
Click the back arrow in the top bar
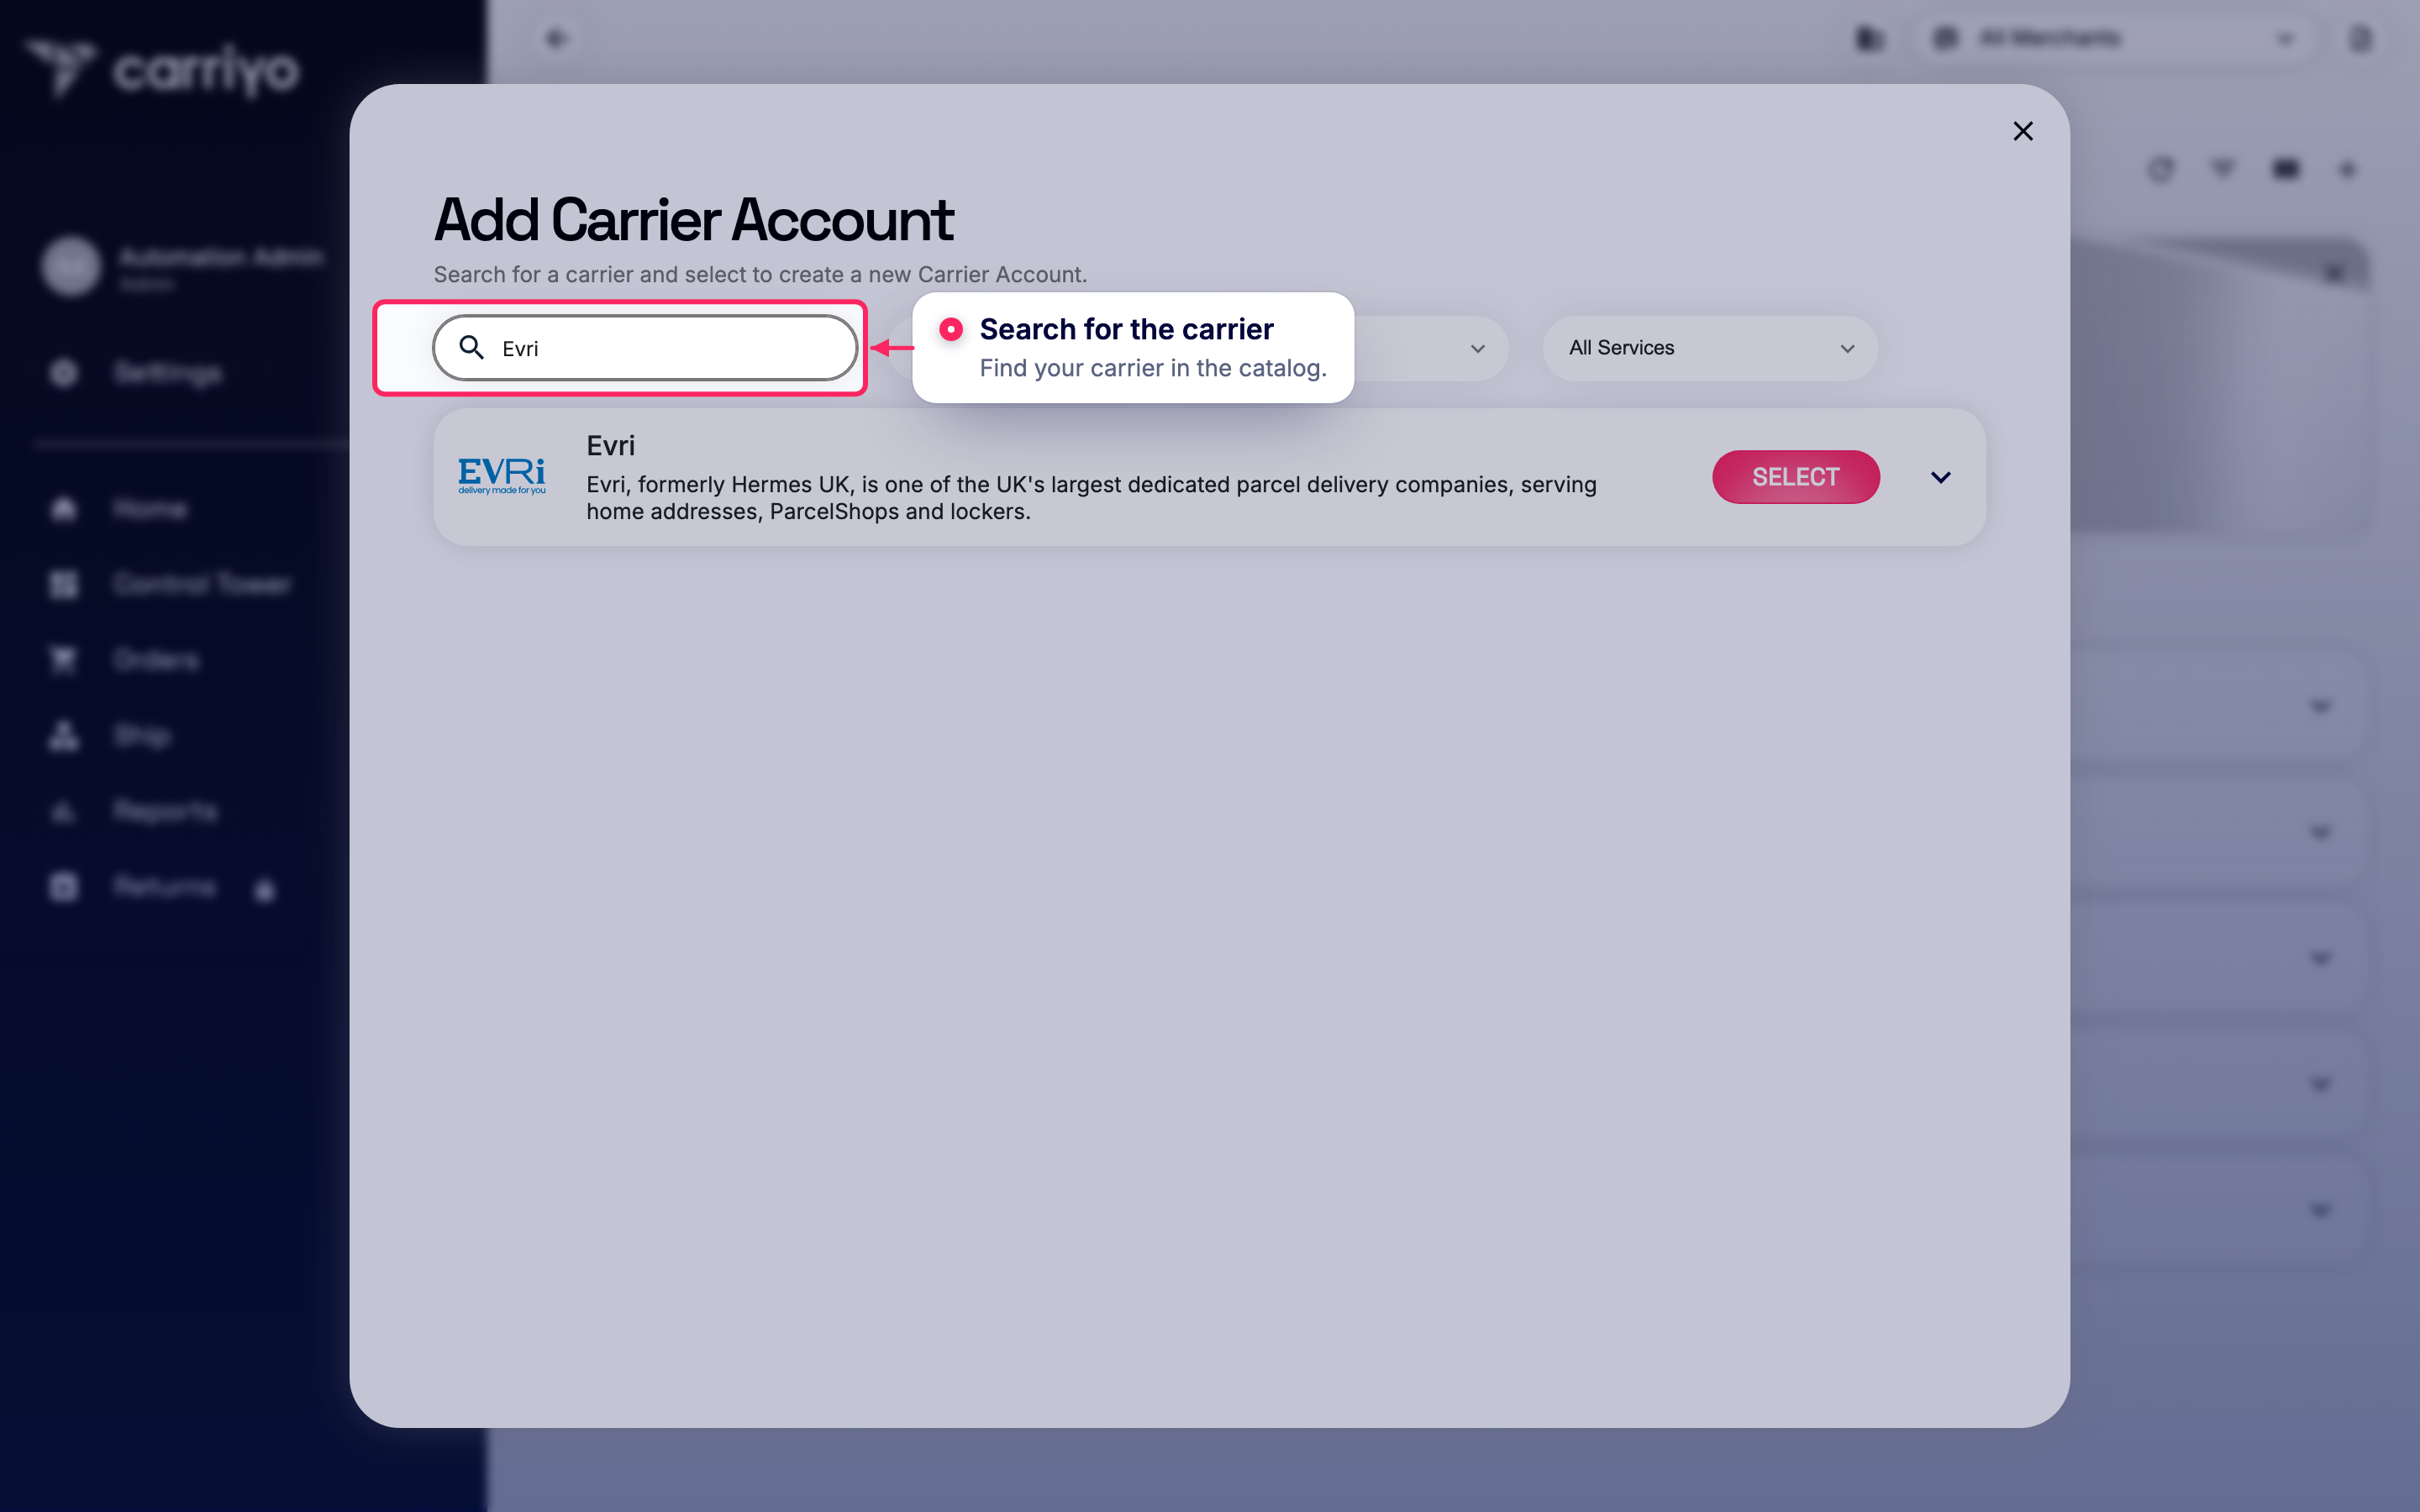point(556,38)
